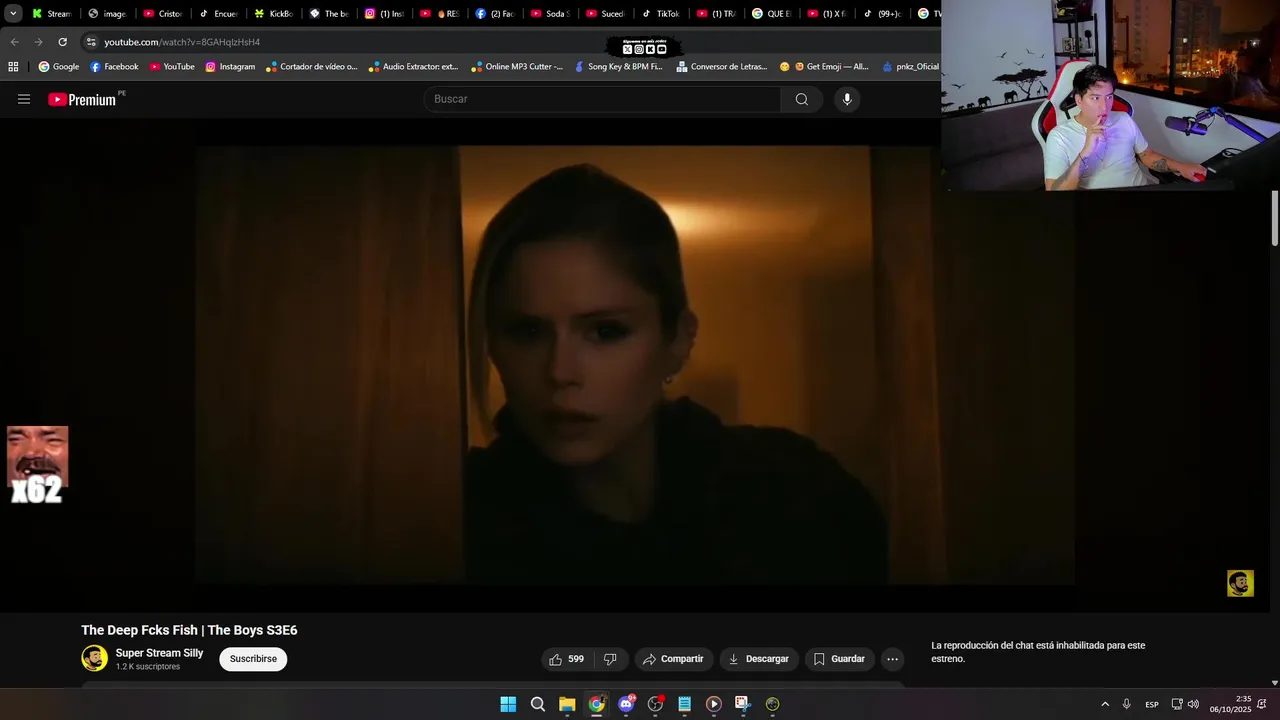The height and width of the screenshot is (720, 1280).
Task: Open the network icon in system tray
Action: pos(1177,704)
